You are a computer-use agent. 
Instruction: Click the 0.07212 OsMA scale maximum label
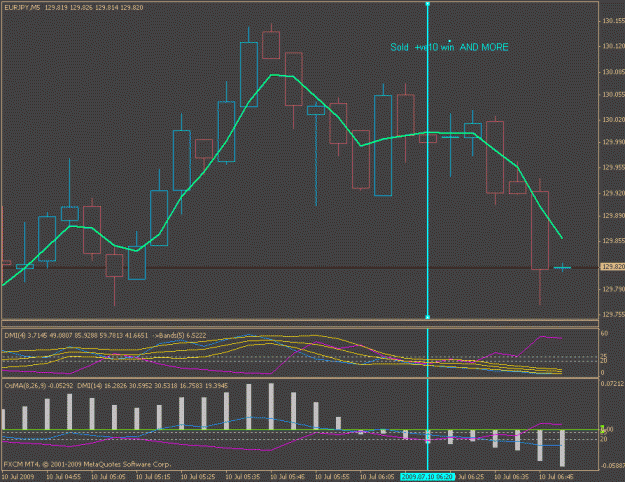click(x=612, y=384)
